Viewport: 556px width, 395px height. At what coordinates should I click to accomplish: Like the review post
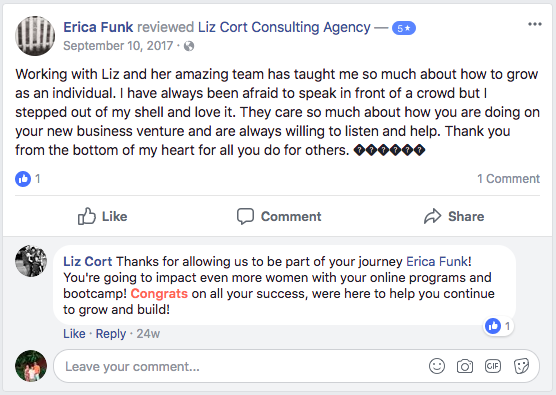pos(102,216)
